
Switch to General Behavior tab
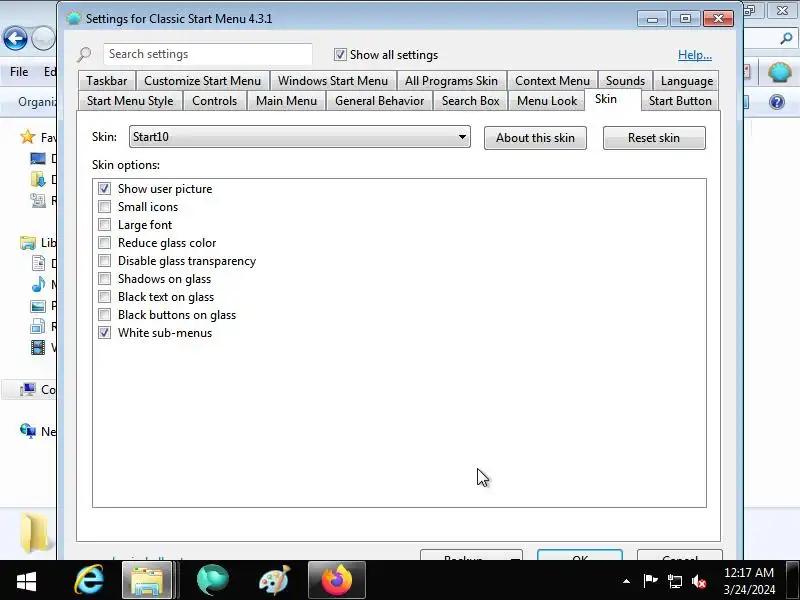380,101
